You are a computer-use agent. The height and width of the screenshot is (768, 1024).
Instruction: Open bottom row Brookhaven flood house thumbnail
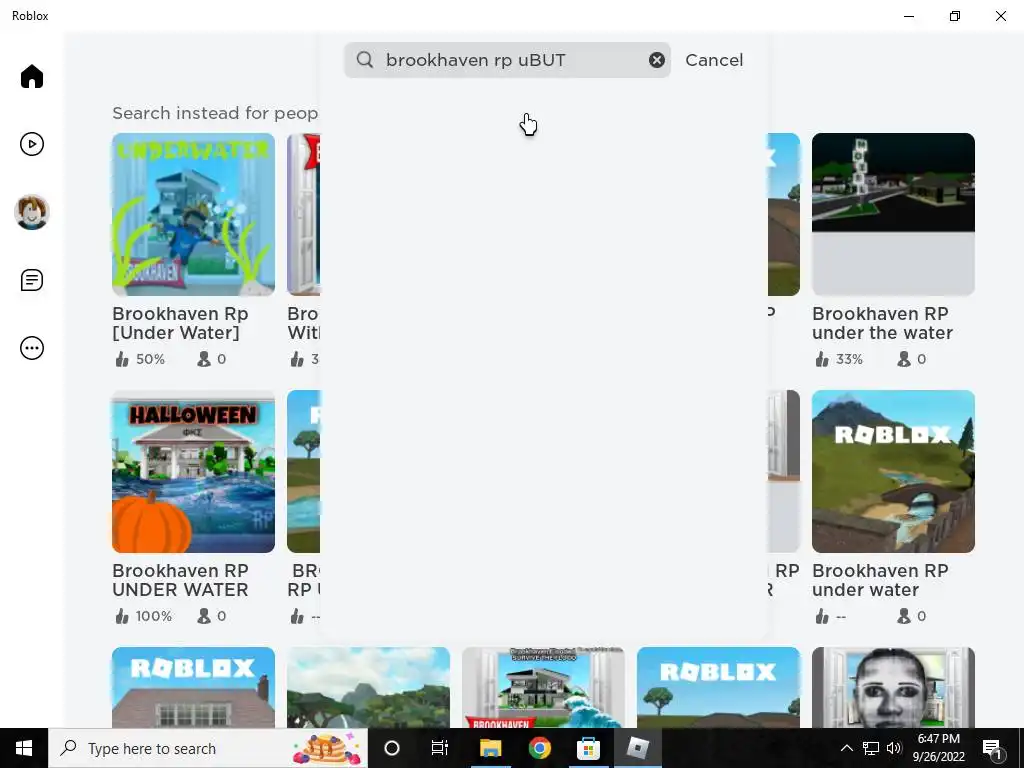point(543,687)
